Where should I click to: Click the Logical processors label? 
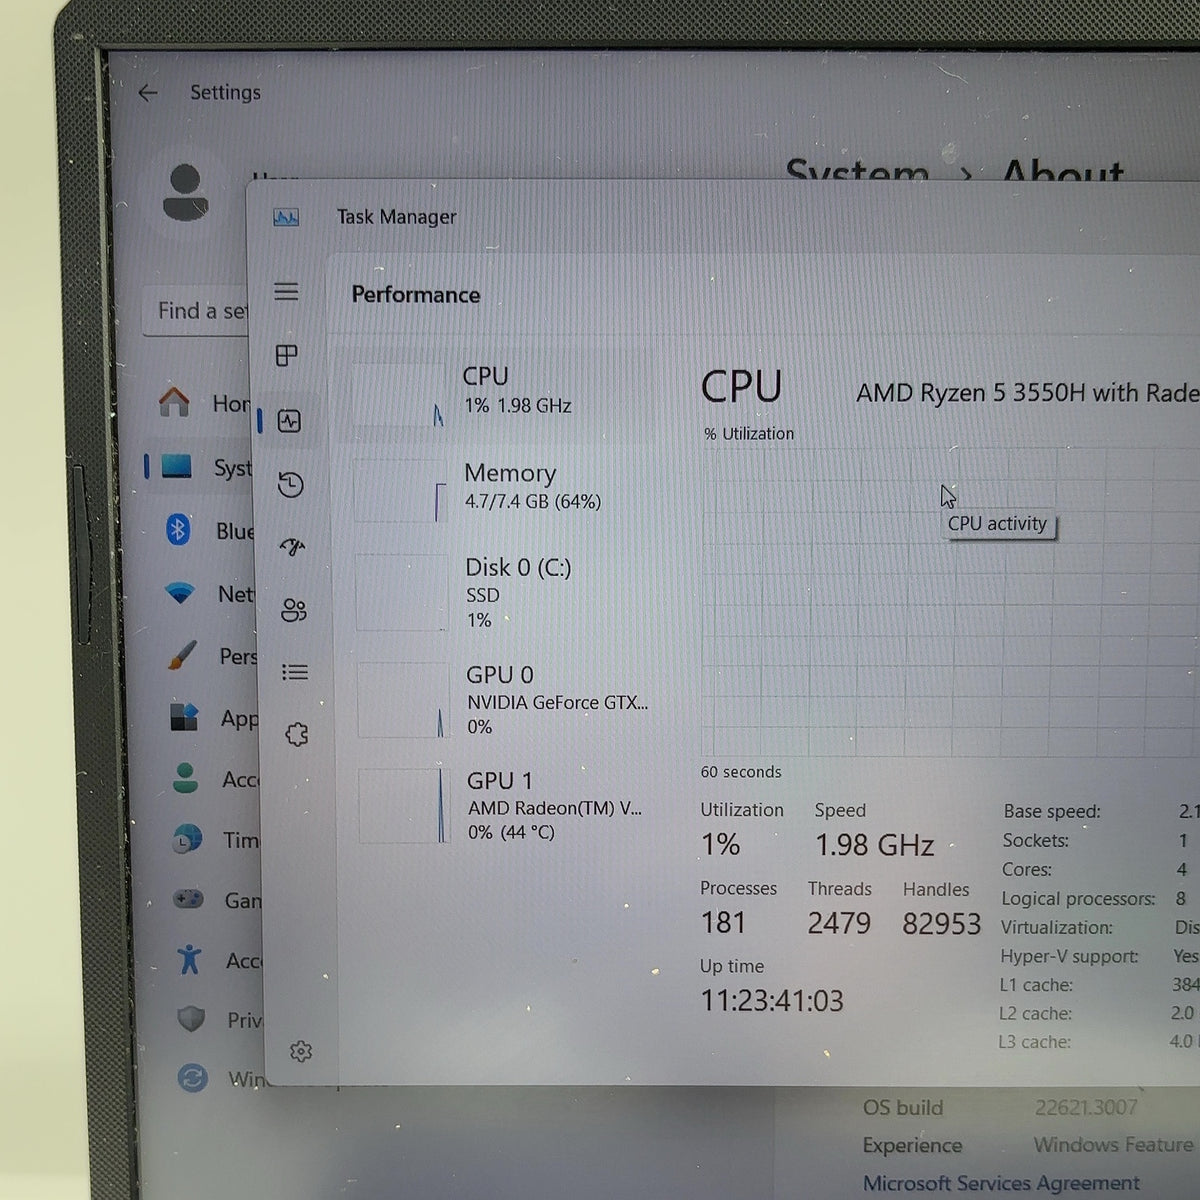(1078, 899)
